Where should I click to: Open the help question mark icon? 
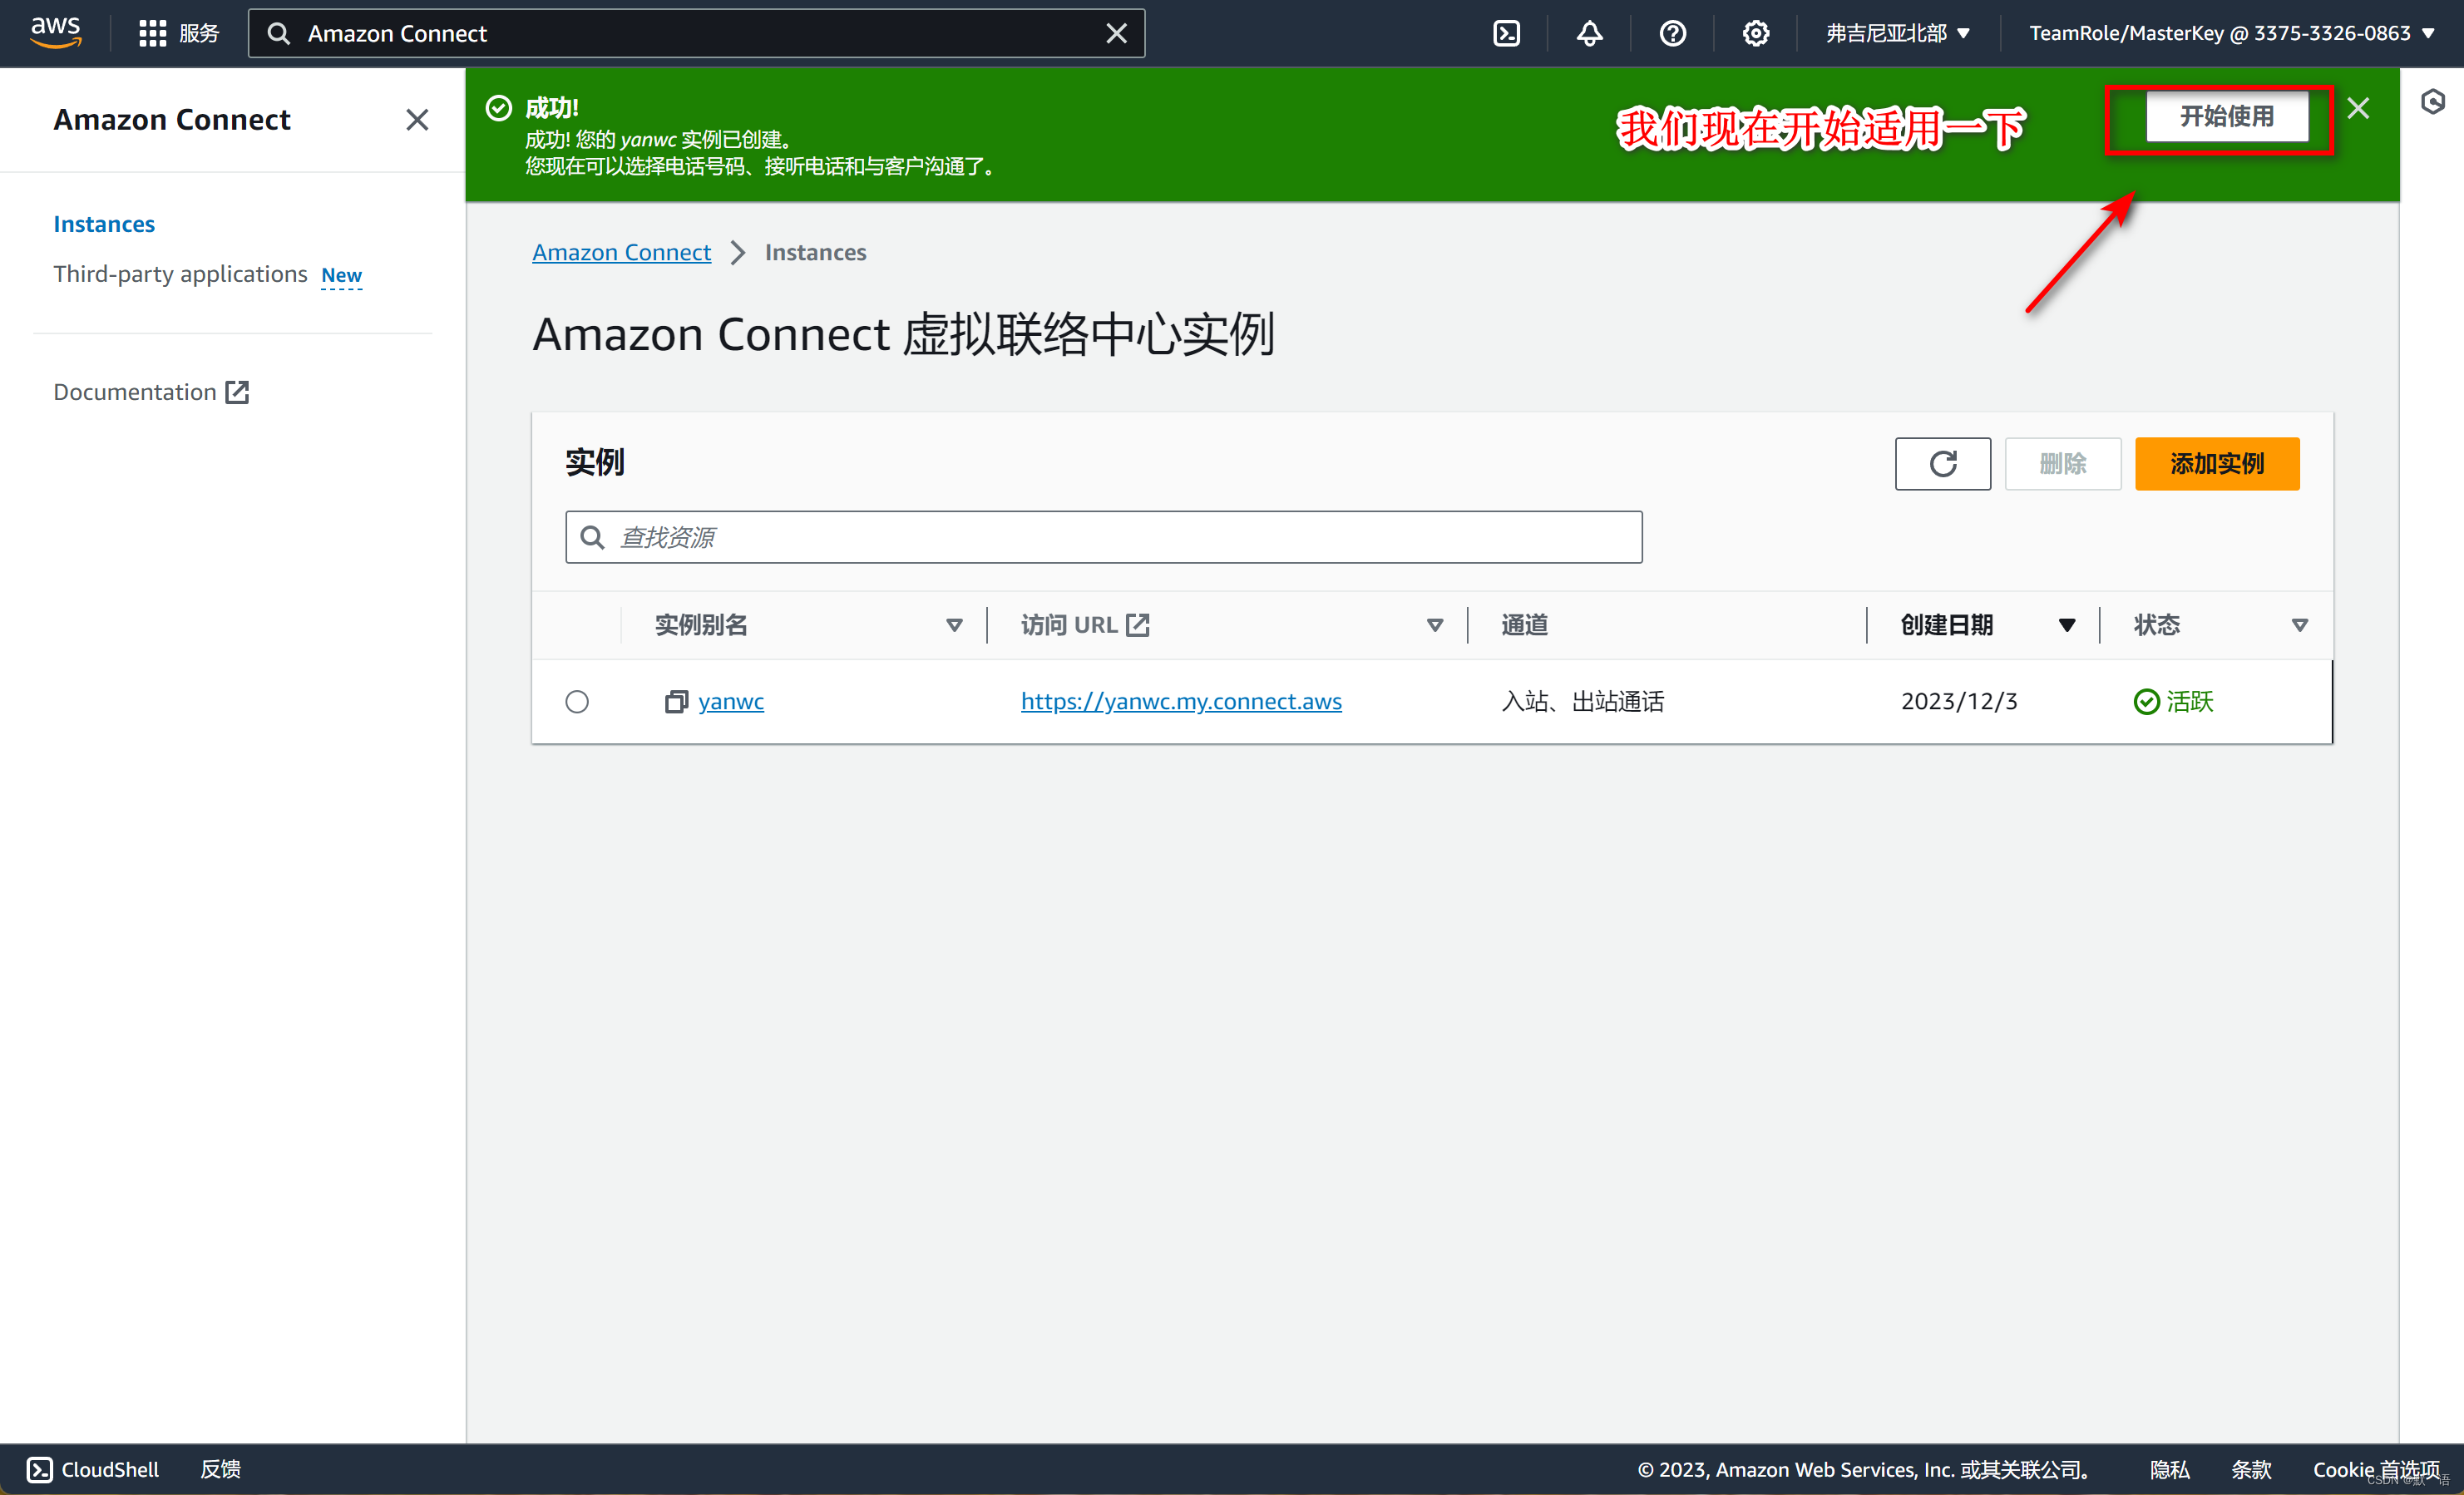point(1672,33)
